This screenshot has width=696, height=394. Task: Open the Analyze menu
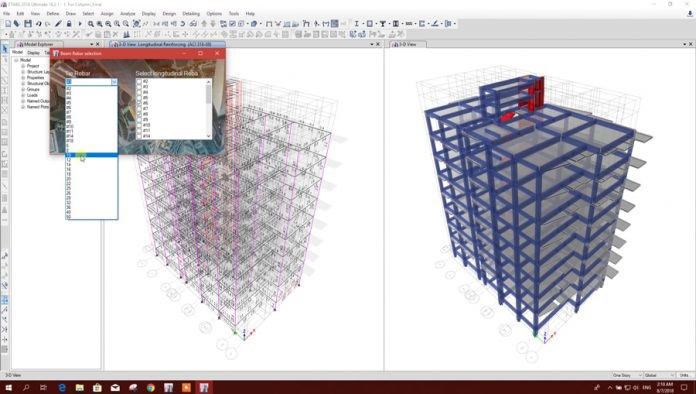click(127, 14)
